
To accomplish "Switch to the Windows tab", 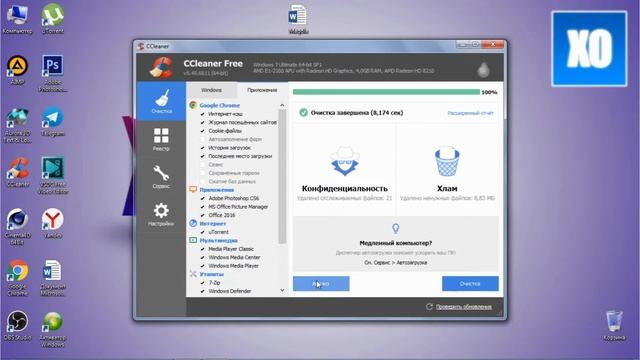I will coord(211,90).
